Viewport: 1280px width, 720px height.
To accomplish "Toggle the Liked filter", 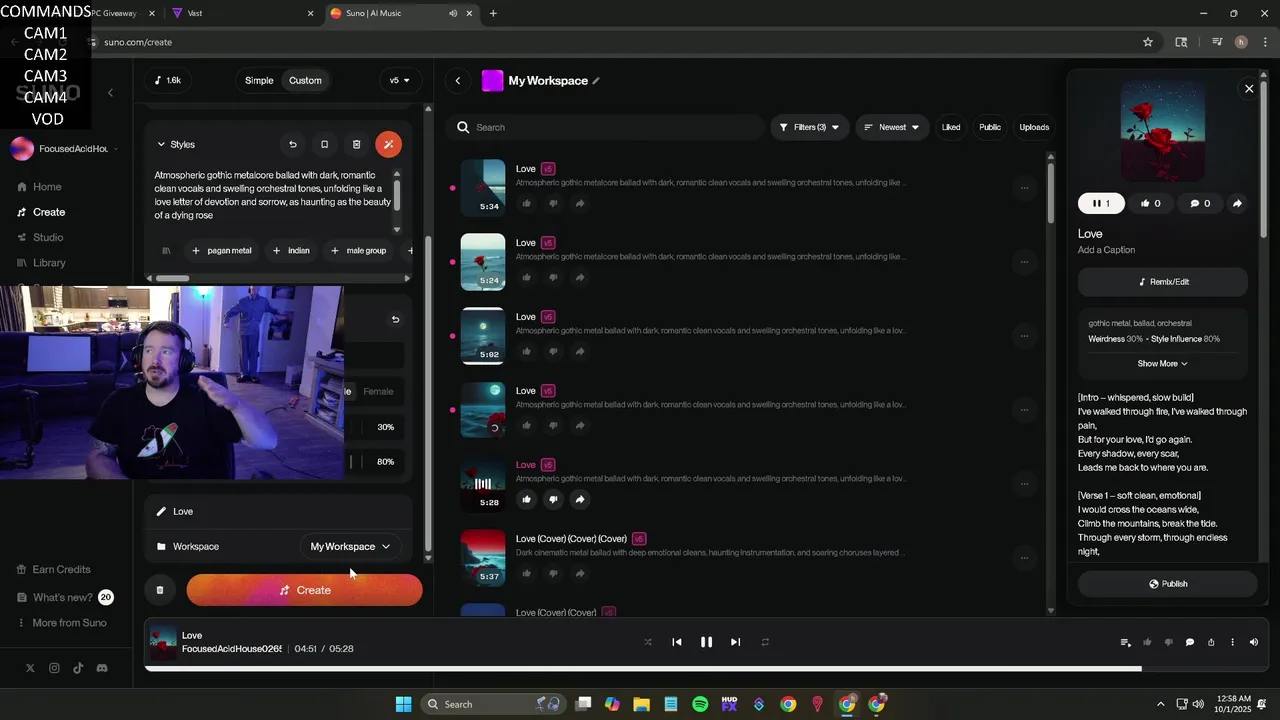I will pyautogui.click(x=951, y=127).
